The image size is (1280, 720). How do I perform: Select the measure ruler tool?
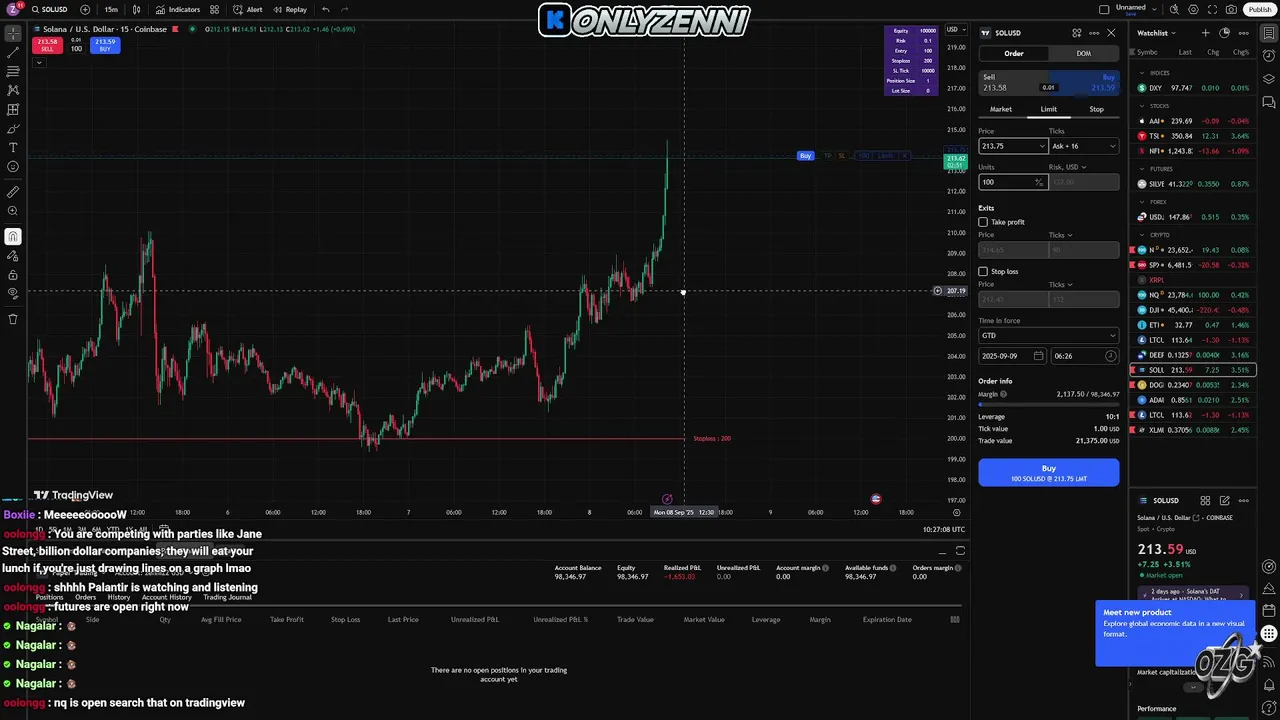click(13, 192)
